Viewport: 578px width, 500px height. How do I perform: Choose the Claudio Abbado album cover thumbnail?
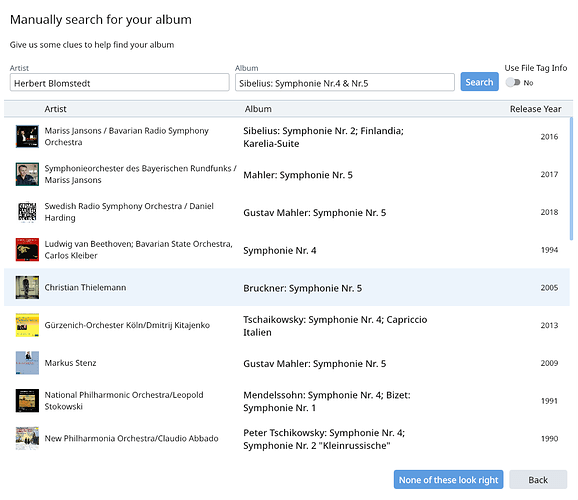pyautogui.click(x=27, y=438)
